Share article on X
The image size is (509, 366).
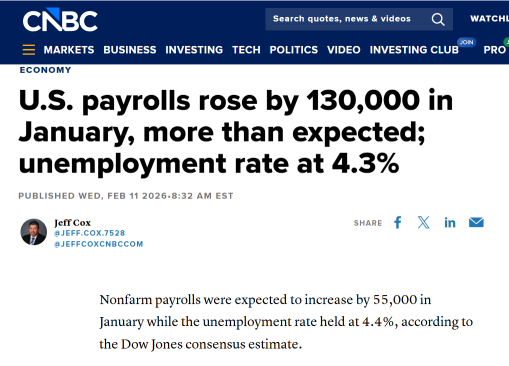tap(423, 222)
